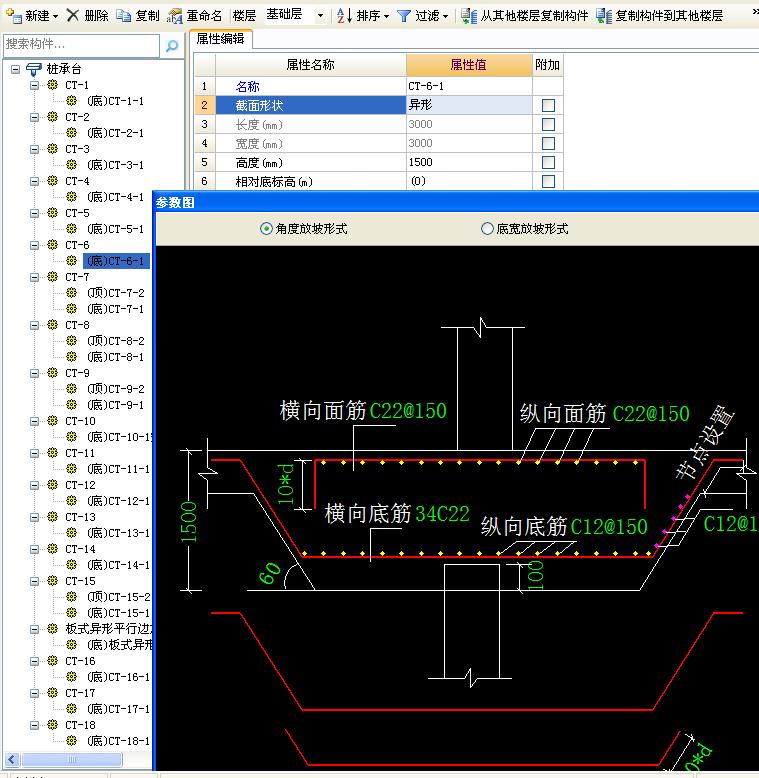
Task: Click the gear icon beside (底)CT-4-1
Action: click(71, 196)
